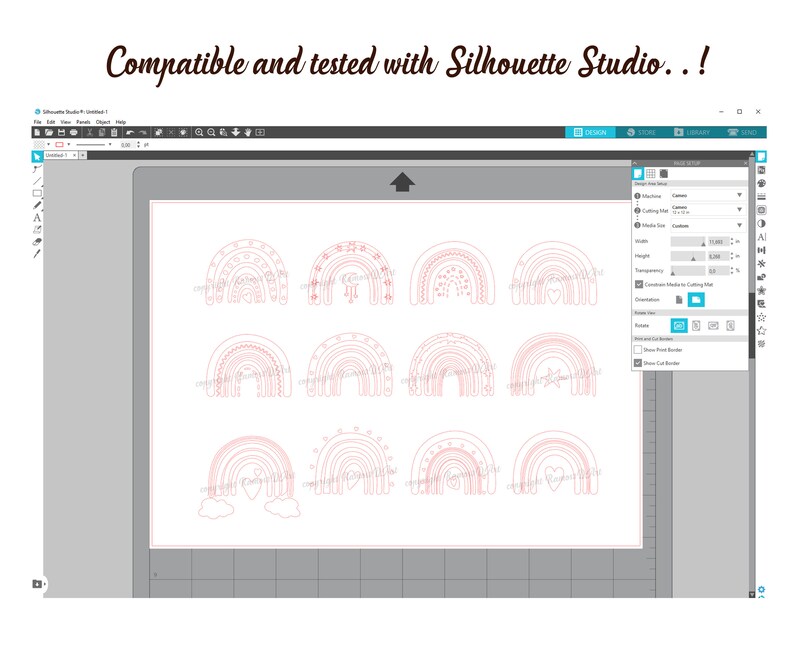Open the Edit menu
This screenshot has width=794, height=670.
[51, 122]
